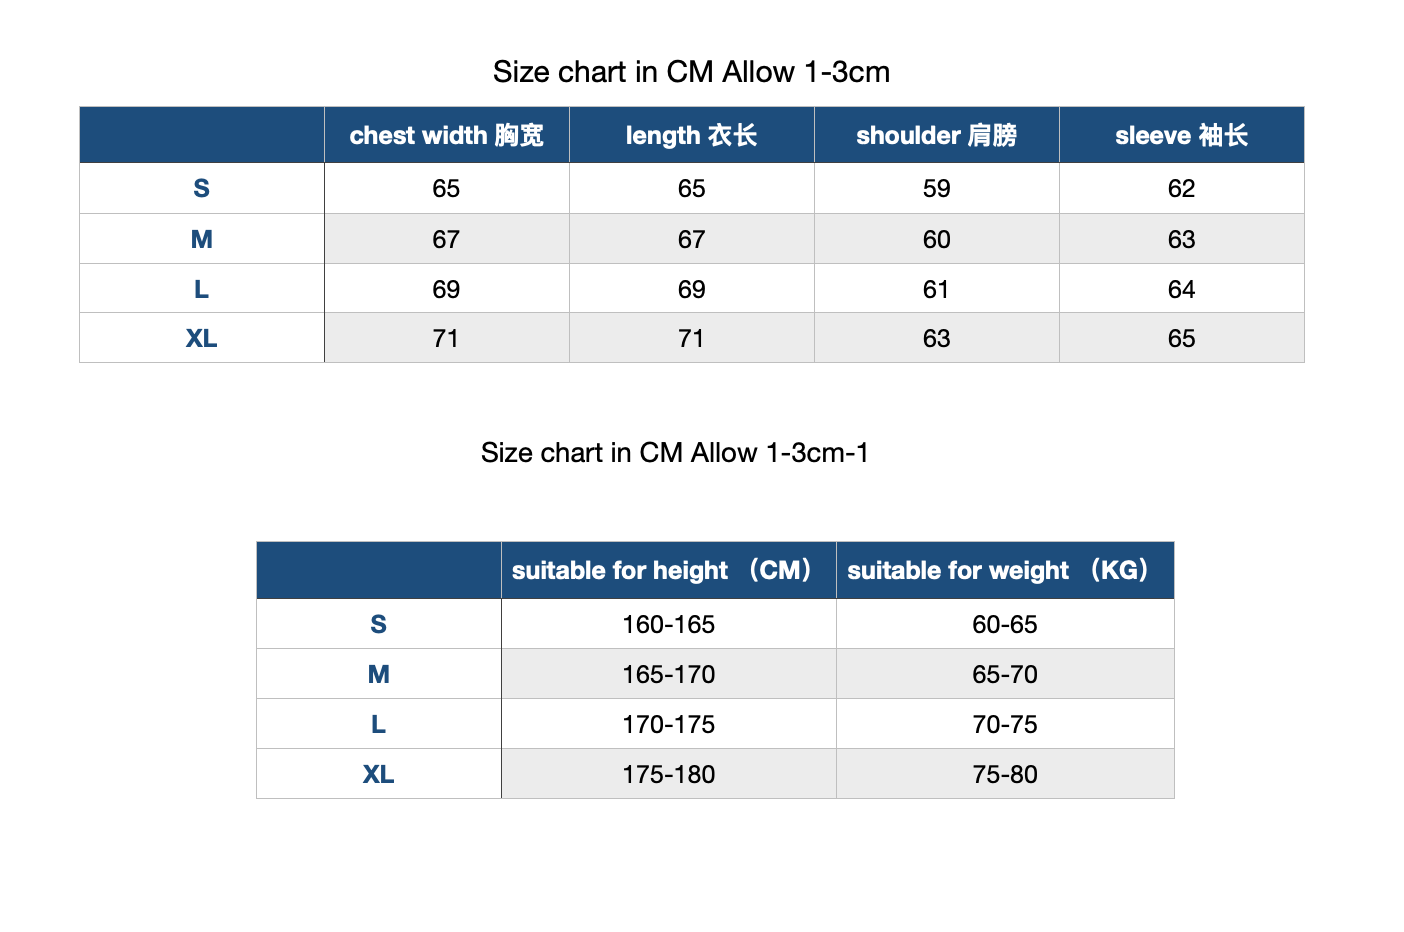Select the 'shoulder 肩膀' header cell
The image size is (1404, 932).
pyautogui.click(x=937, y=135)
